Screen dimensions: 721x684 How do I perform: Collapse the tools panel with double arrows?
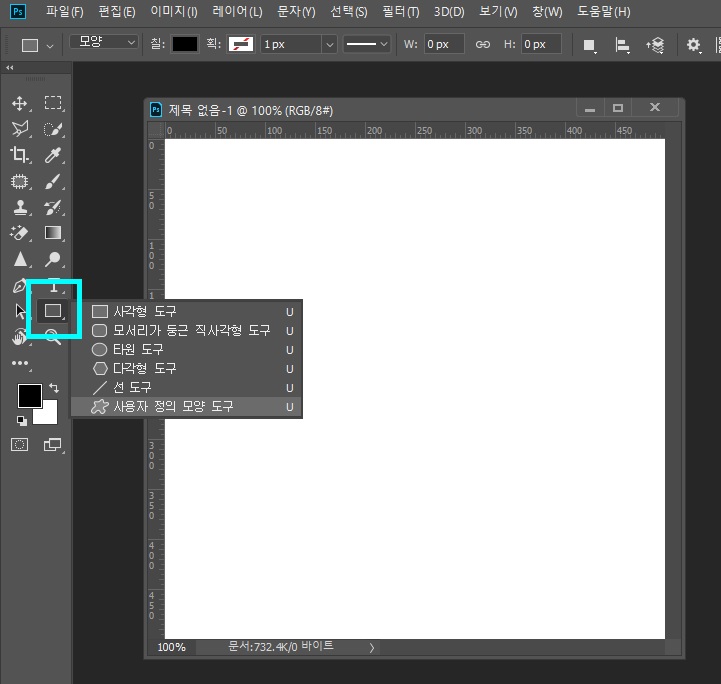10,68
